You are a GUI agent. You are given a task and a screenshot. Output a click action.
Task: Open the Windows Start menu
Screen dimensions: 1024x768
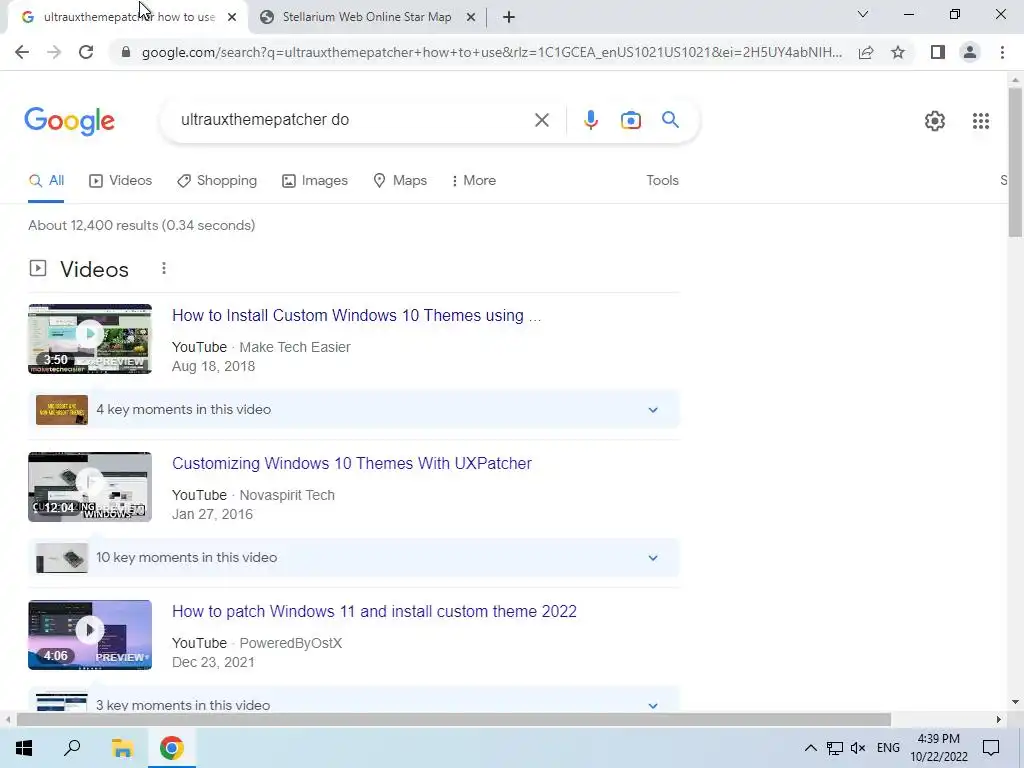click(24, 748)
